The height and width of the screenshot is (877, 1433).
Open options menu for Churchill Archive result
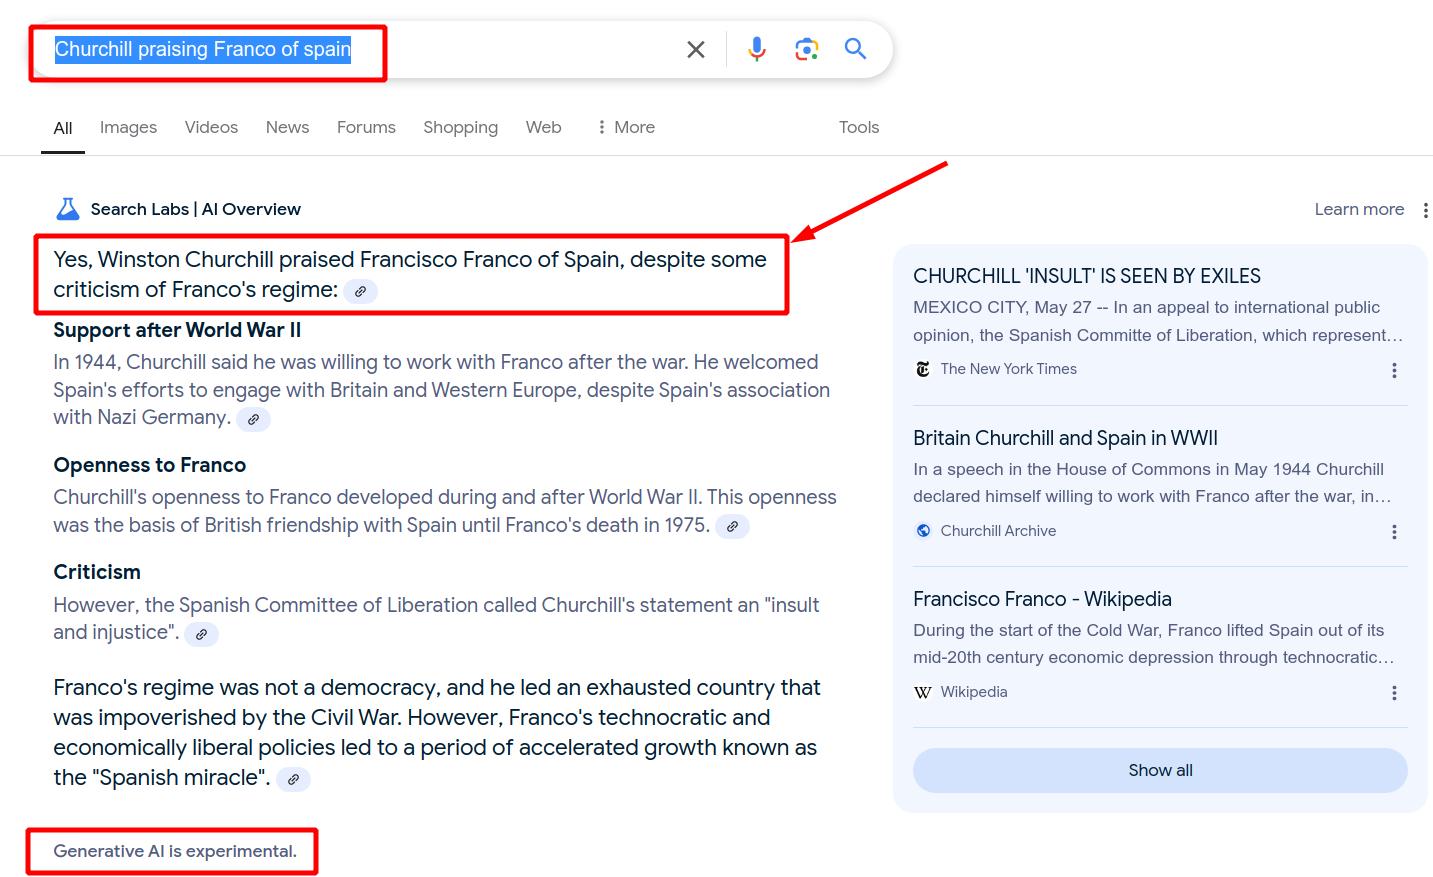(1394, 532)
